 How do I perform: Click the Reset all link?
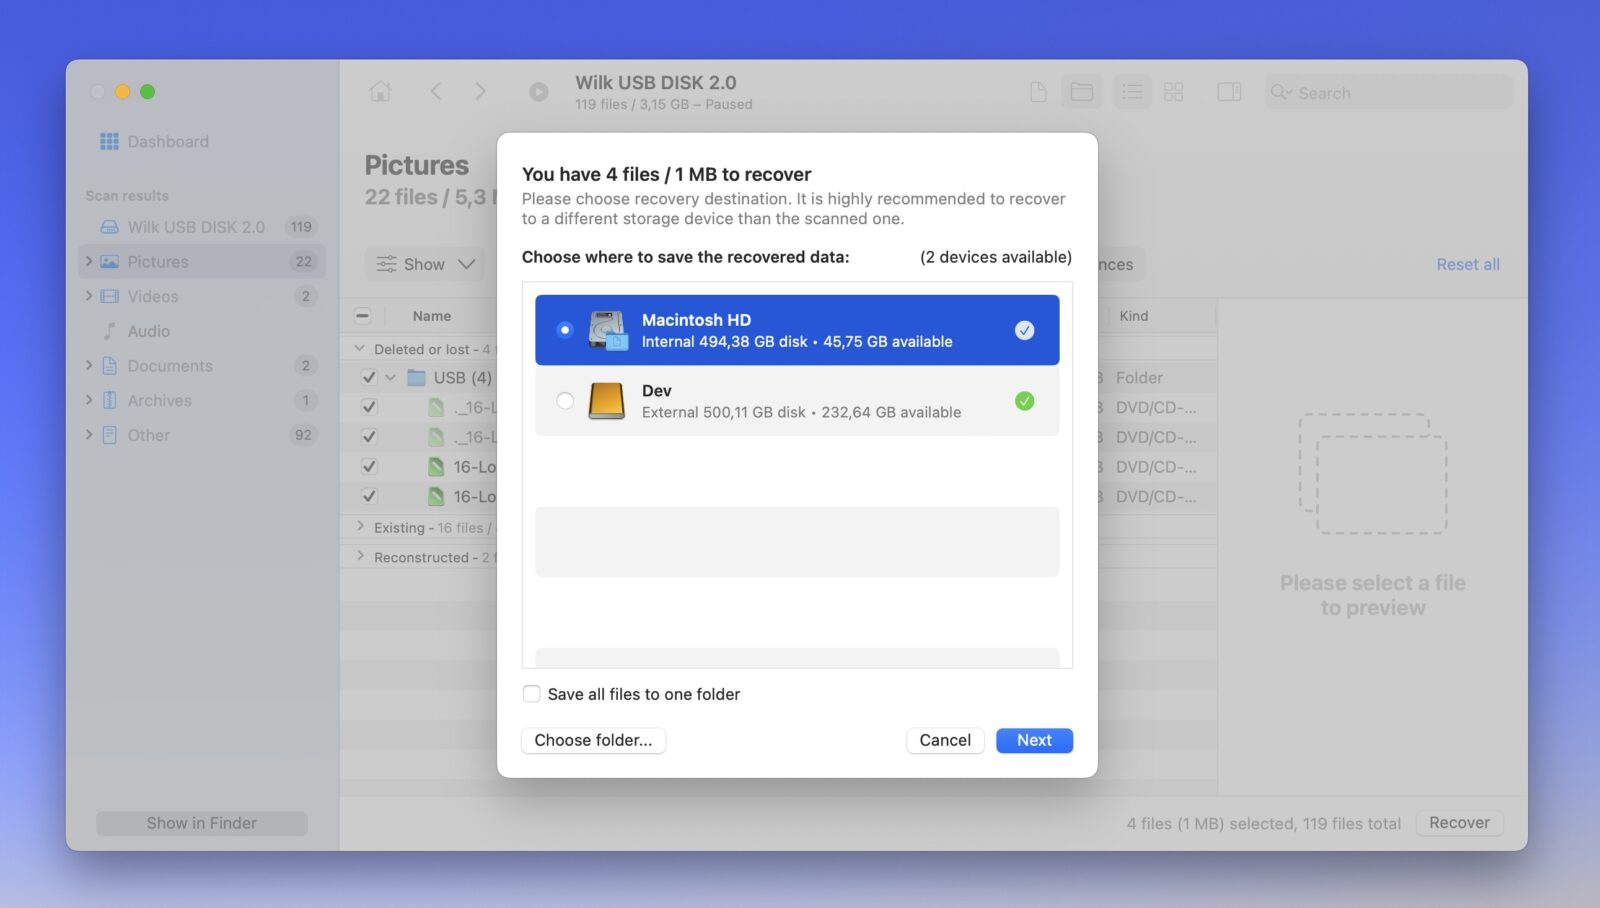tap(1467, 264)
